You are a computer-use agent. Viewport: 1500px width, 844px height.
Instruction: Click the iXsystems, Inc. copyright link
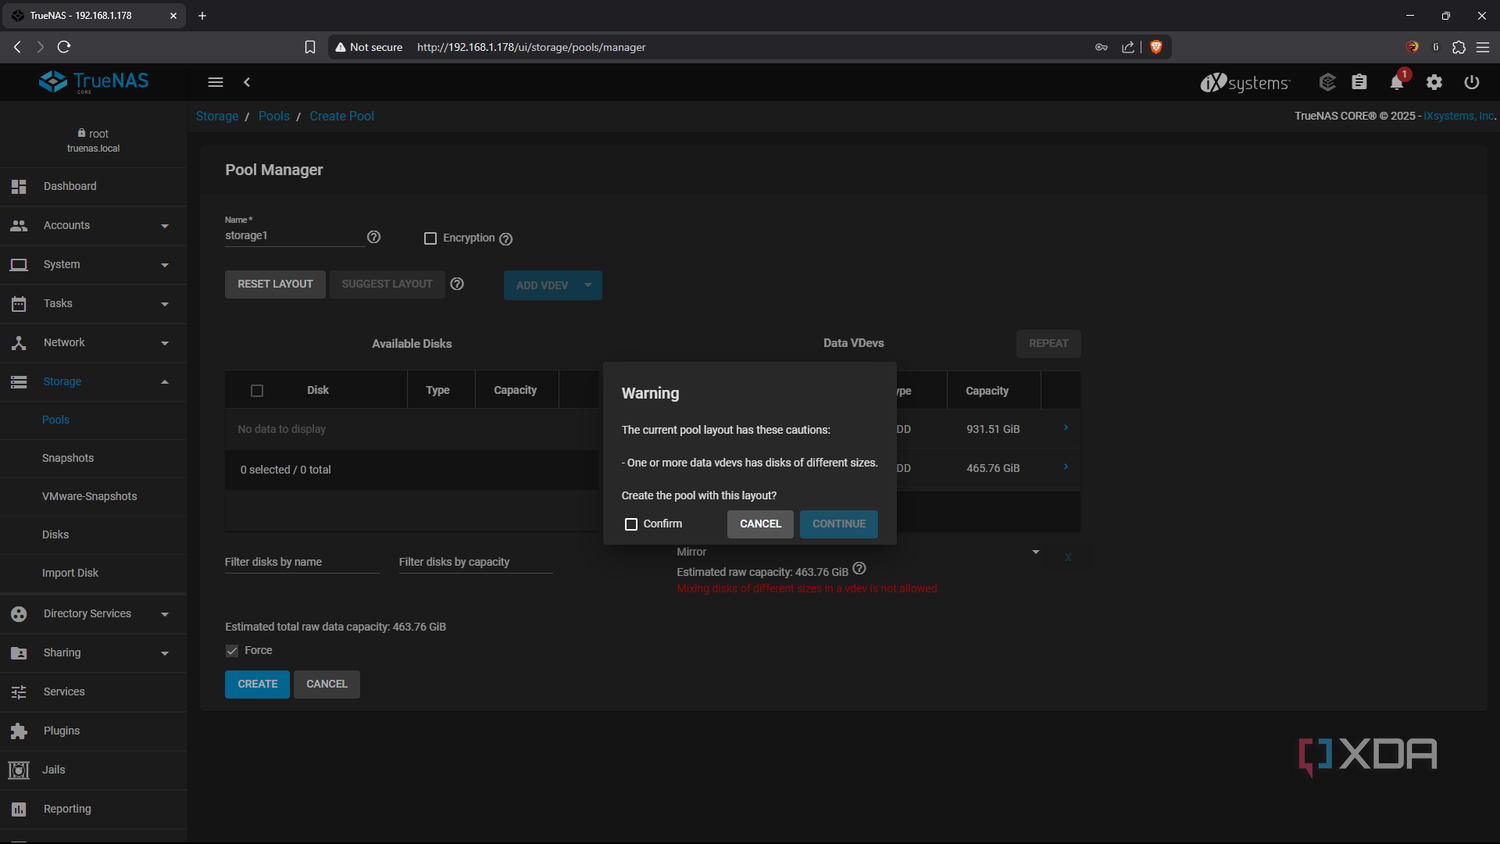pyautogui.click(x=1459, y=116)
